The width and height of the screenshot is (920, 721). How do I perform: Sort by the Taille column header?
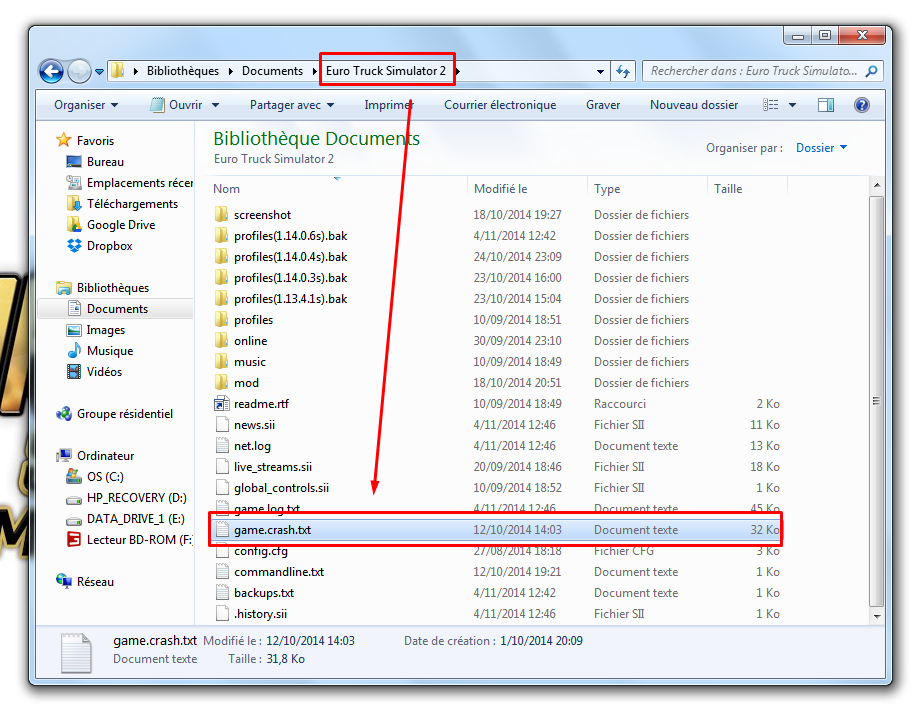(x=728, y=189)
